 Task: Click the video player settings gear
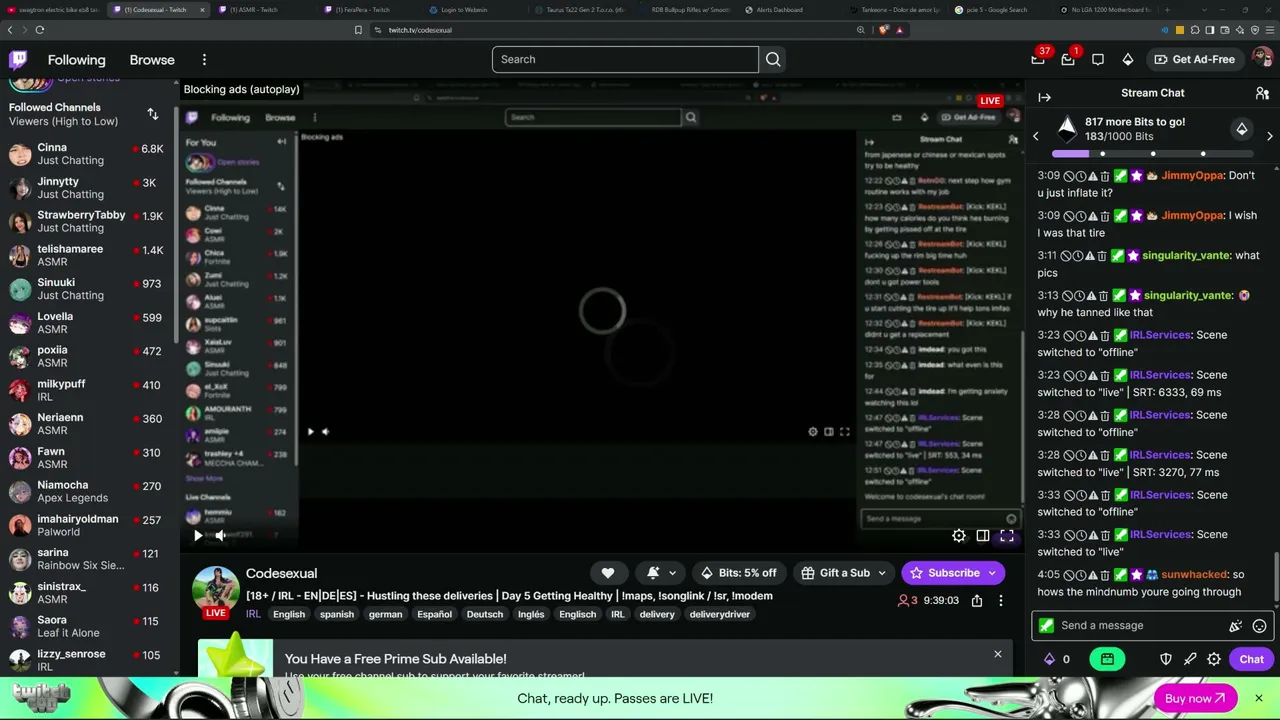[x=959, y=536]
